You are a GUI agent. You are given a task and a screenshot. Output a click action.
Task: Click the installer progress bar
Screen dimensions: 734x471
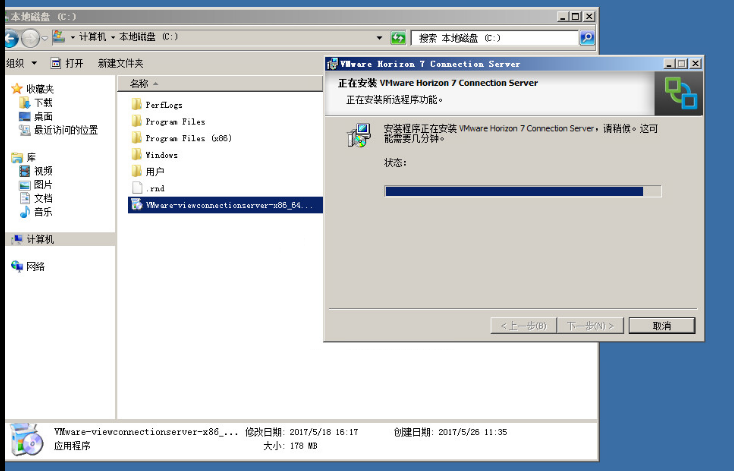point(523,191)
